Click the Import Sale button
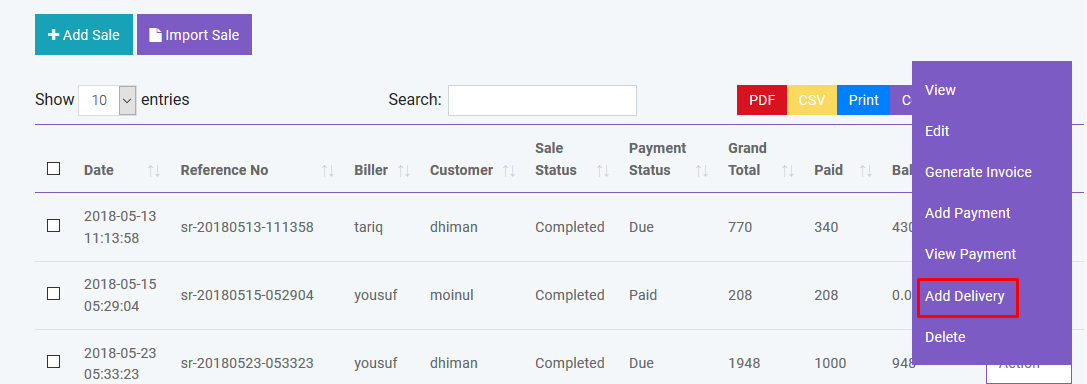 point(194,35)
